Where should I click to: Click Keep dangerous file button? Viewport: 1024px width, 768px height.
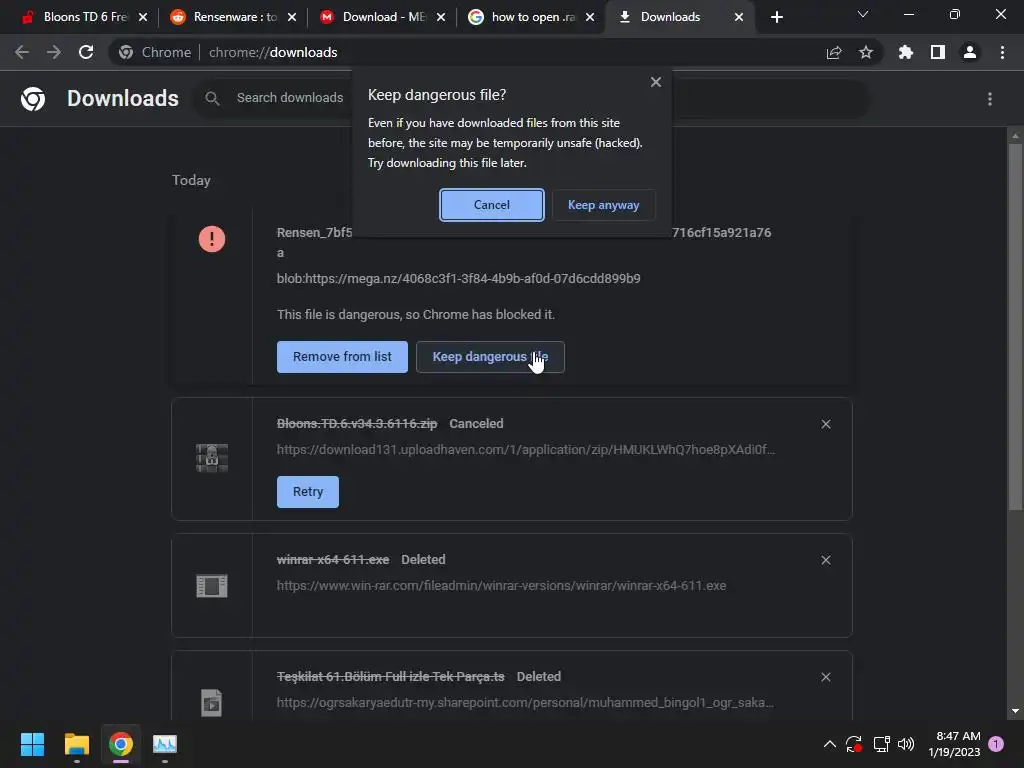[x=490, y=357]
